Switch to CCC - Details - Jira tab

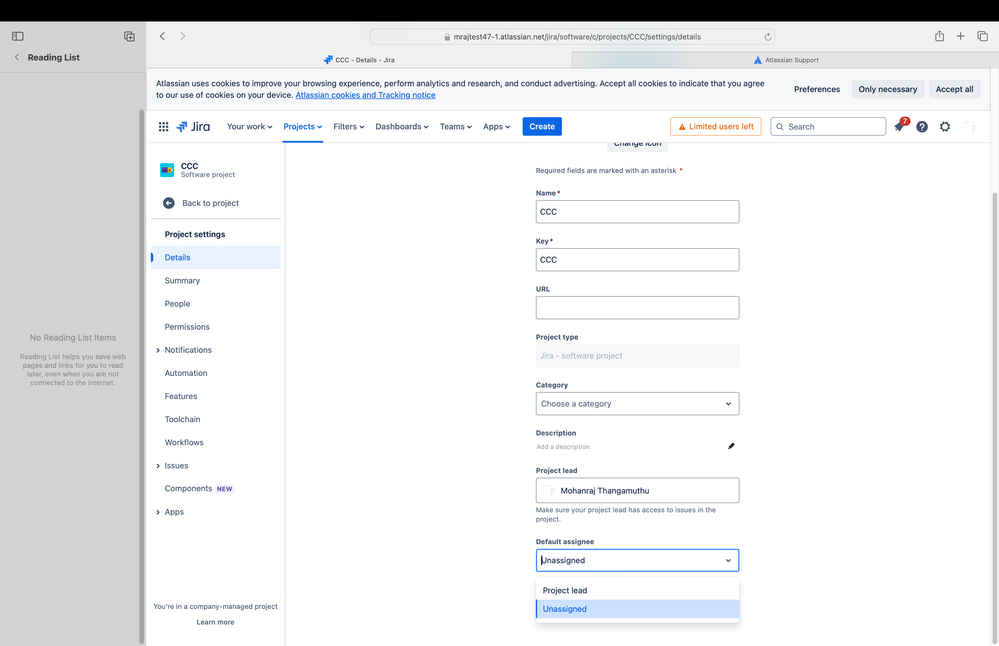tap(359, 60)
